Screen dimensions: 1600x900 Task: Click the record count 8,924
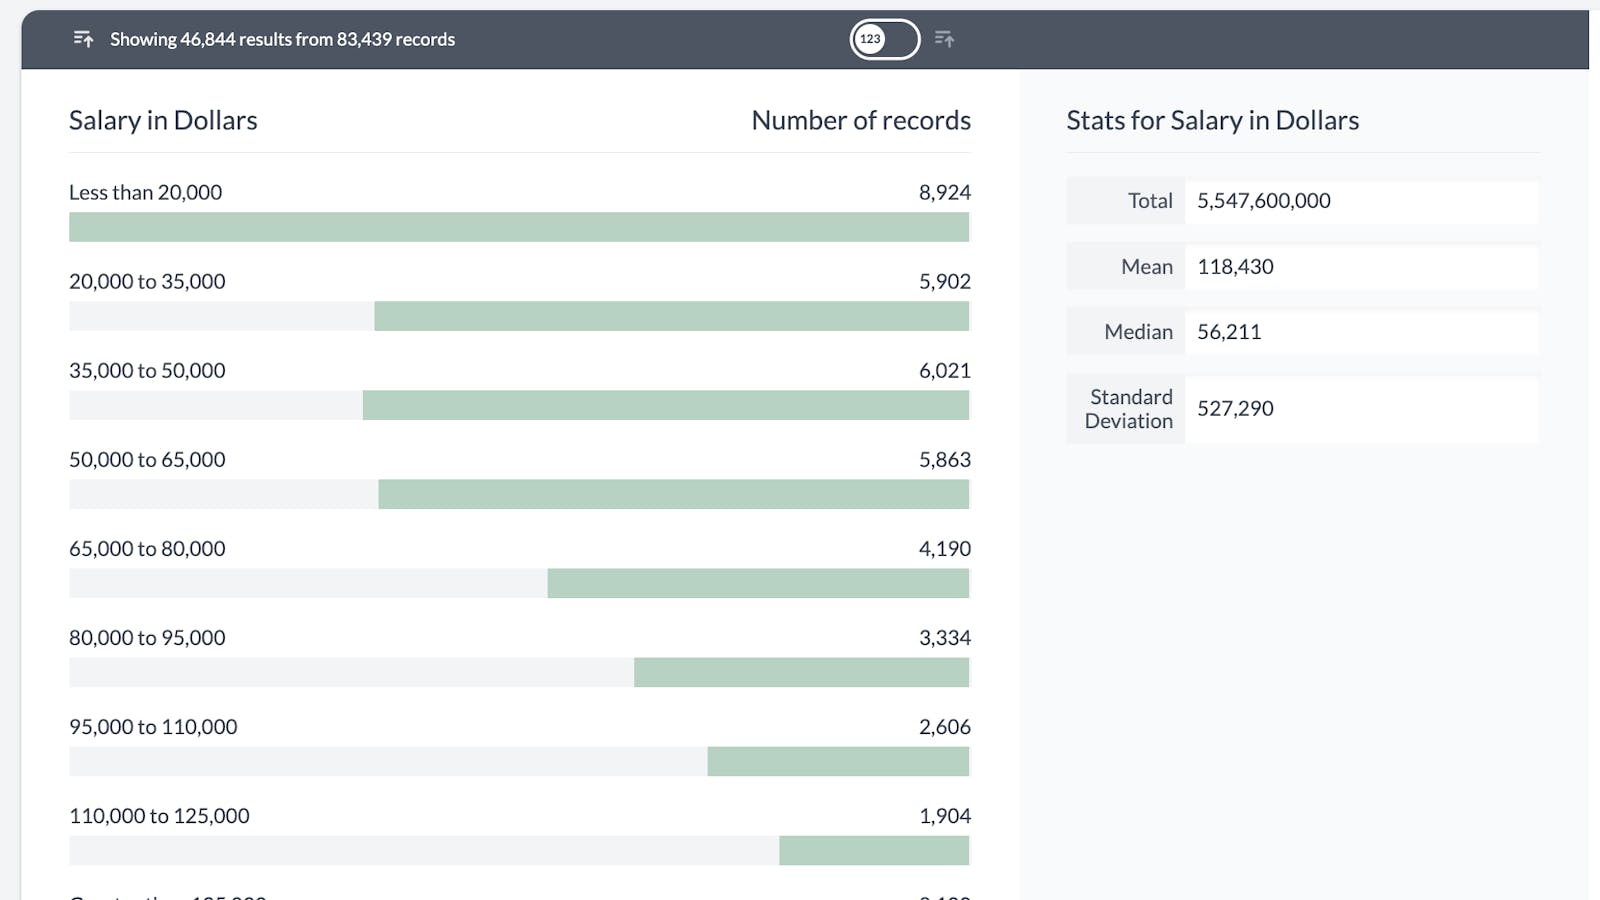(944, 192)
